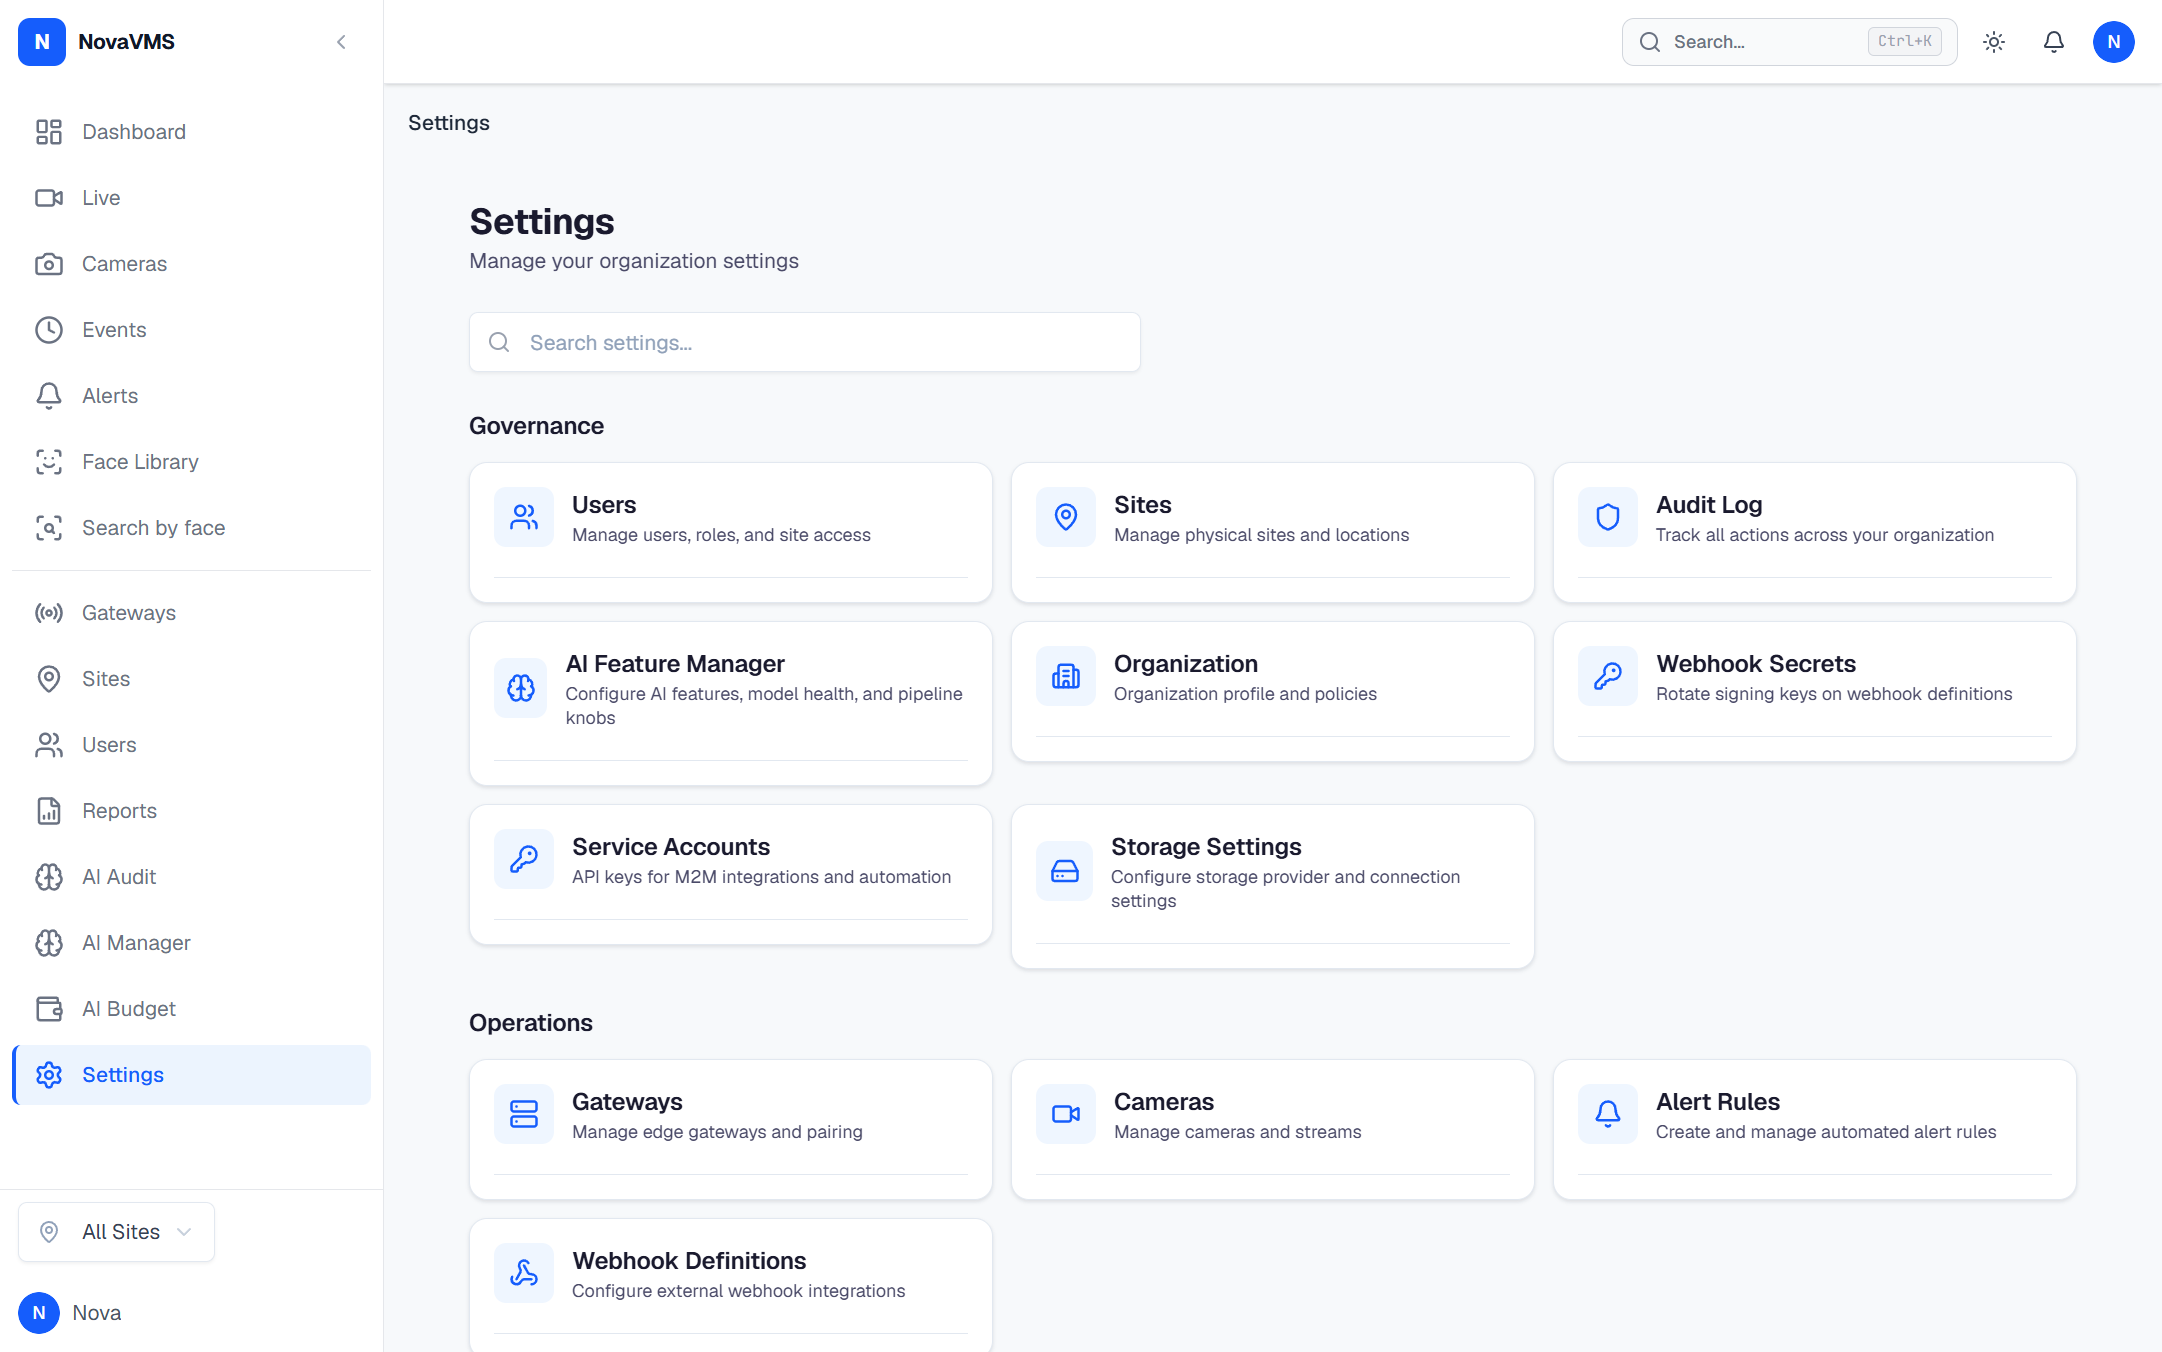Click the Settings breadcrumb text
2162x1352 pixels.
click(449, 123)
